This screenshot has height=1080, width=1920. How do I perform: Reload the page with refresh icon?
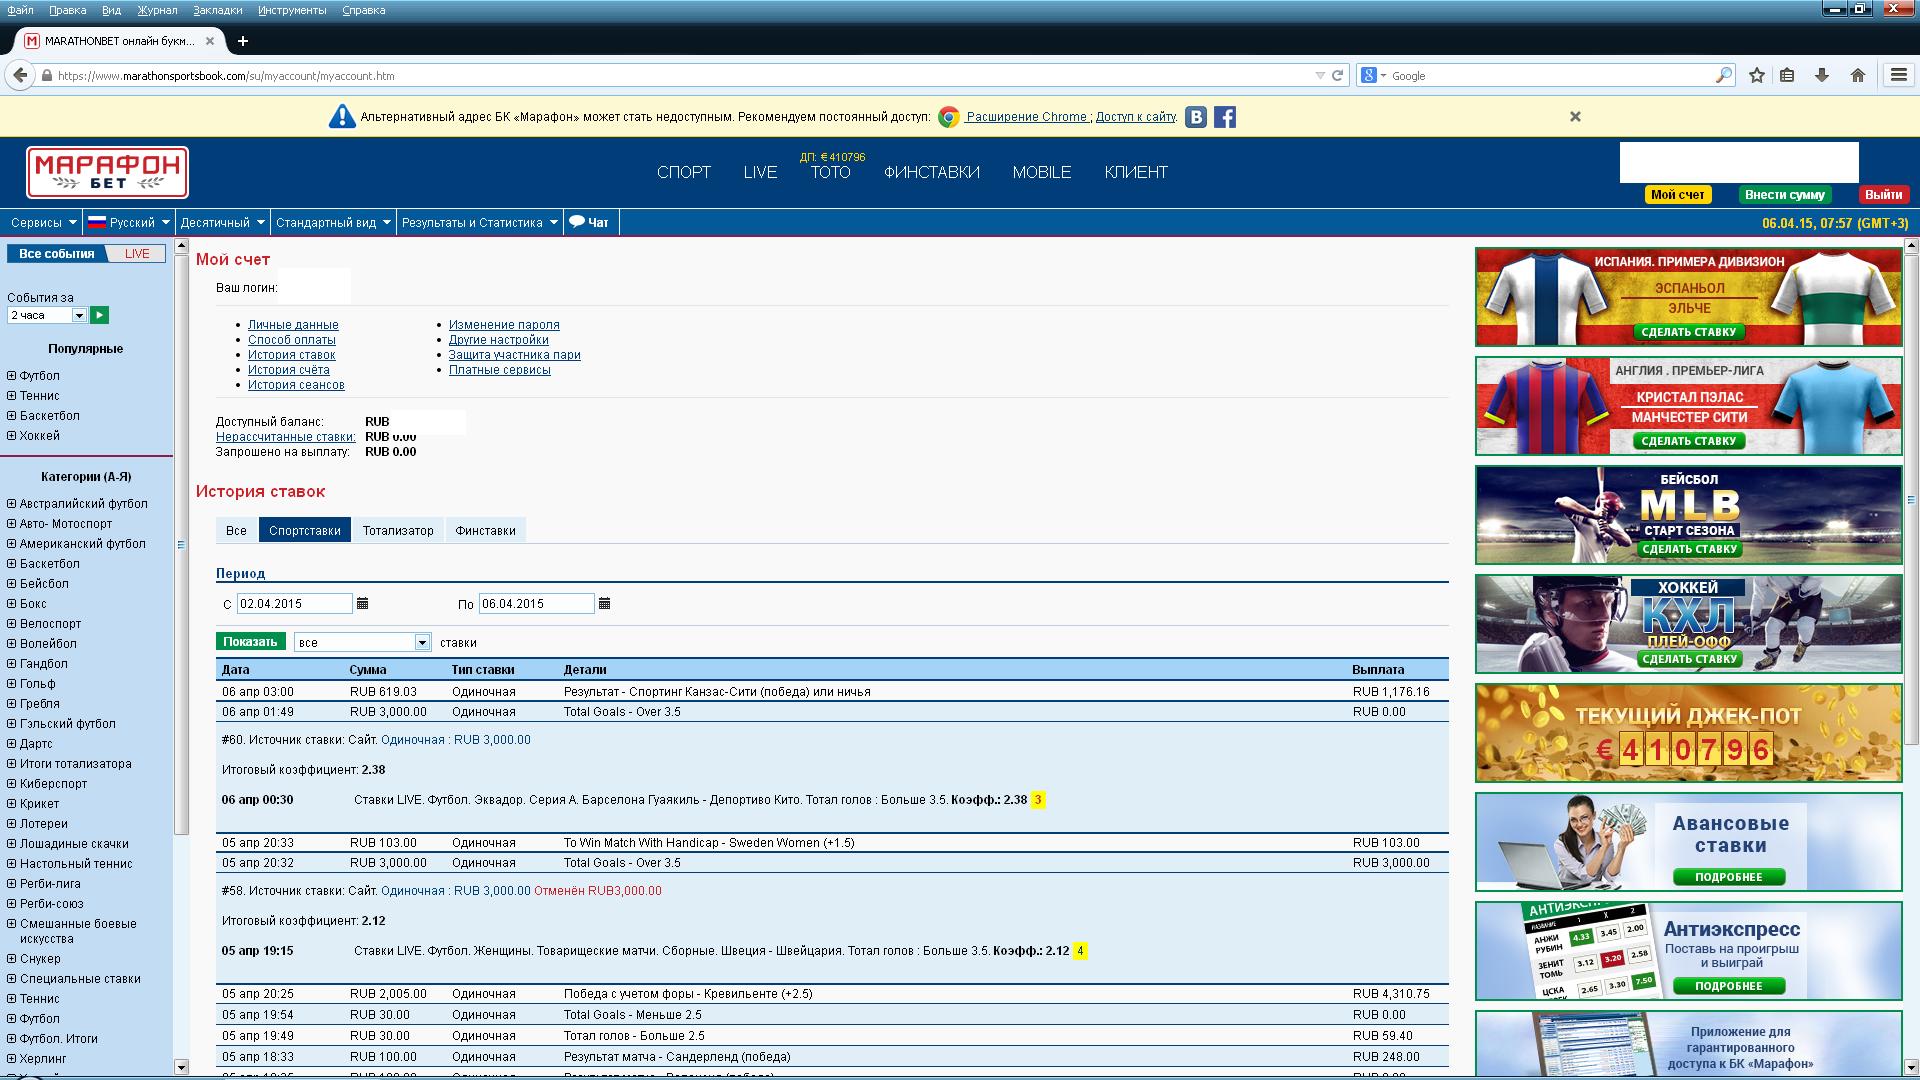(1337, 75)
